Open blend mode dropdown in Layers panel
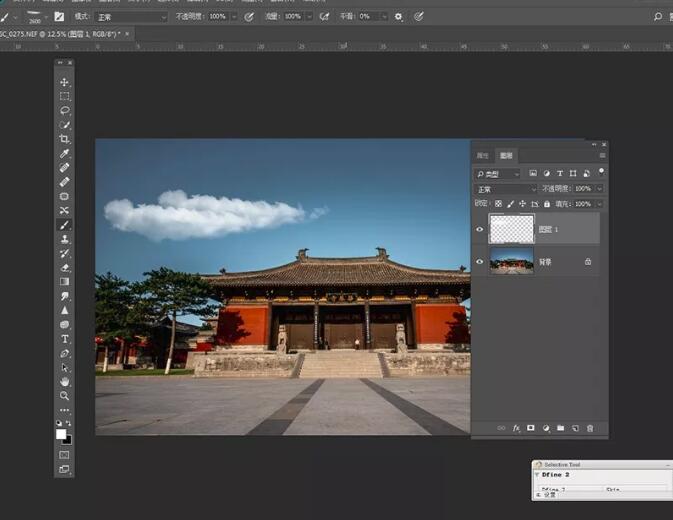 click(505, 189)
